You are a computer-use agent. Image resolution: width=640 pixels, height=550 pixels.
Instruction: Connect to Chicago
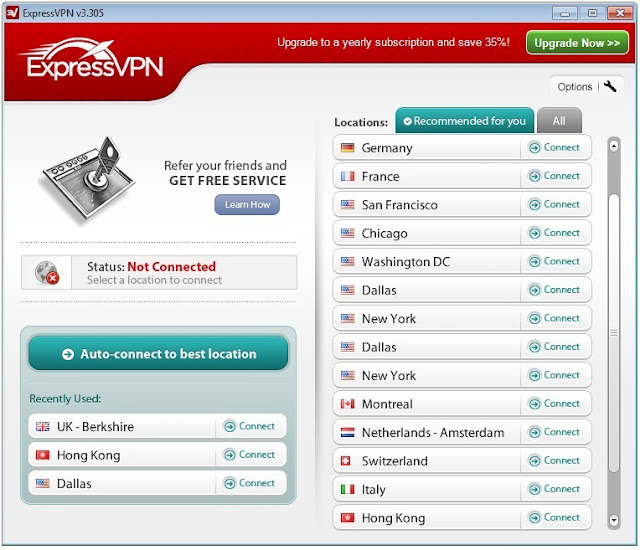(x=555, y=233)
